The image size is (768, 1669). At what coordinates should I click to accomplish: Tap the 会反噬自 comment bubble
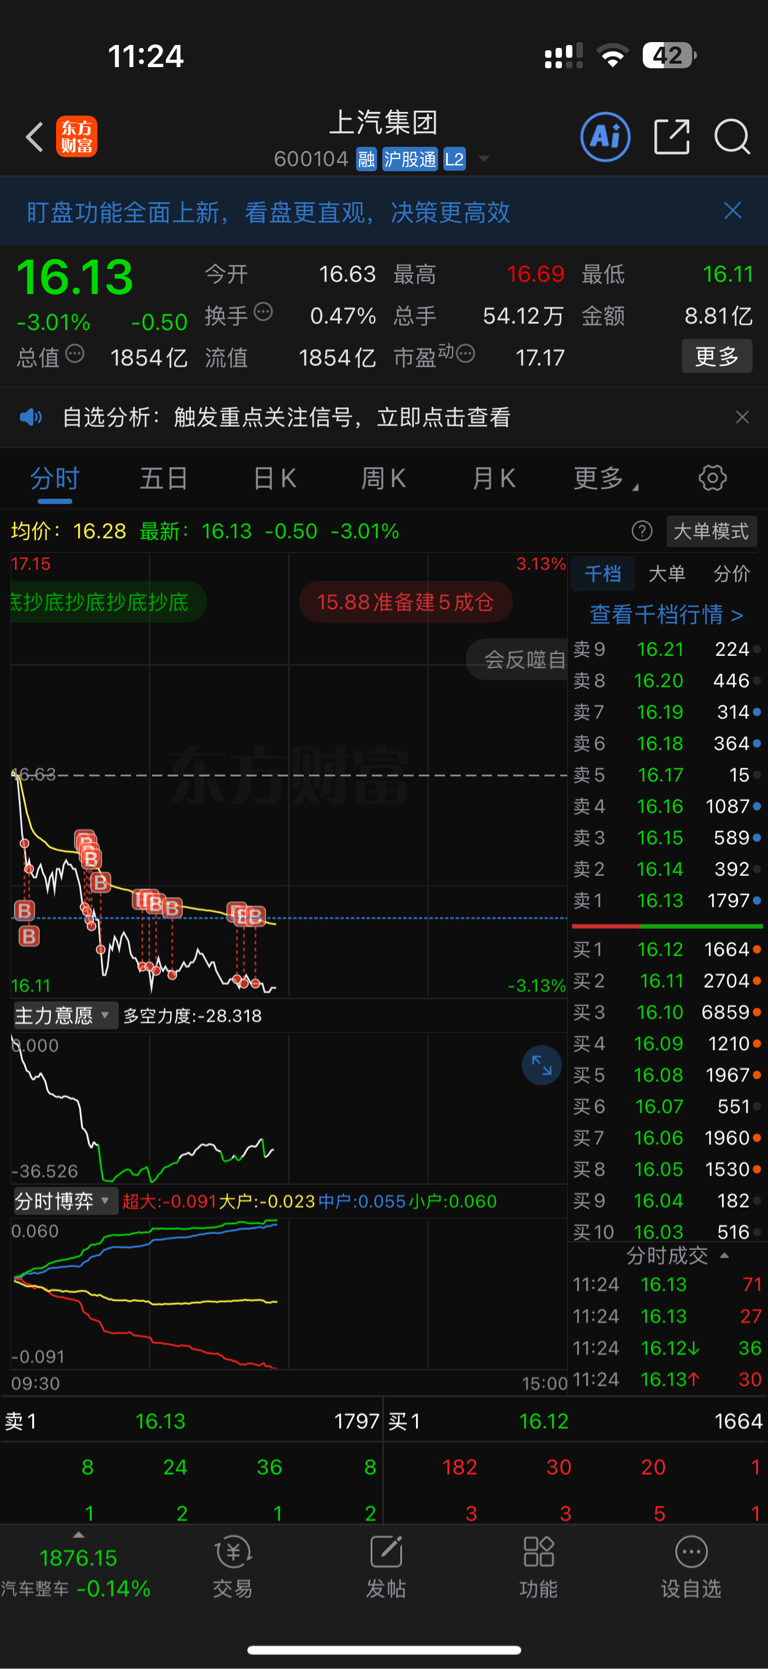[518, 659]
